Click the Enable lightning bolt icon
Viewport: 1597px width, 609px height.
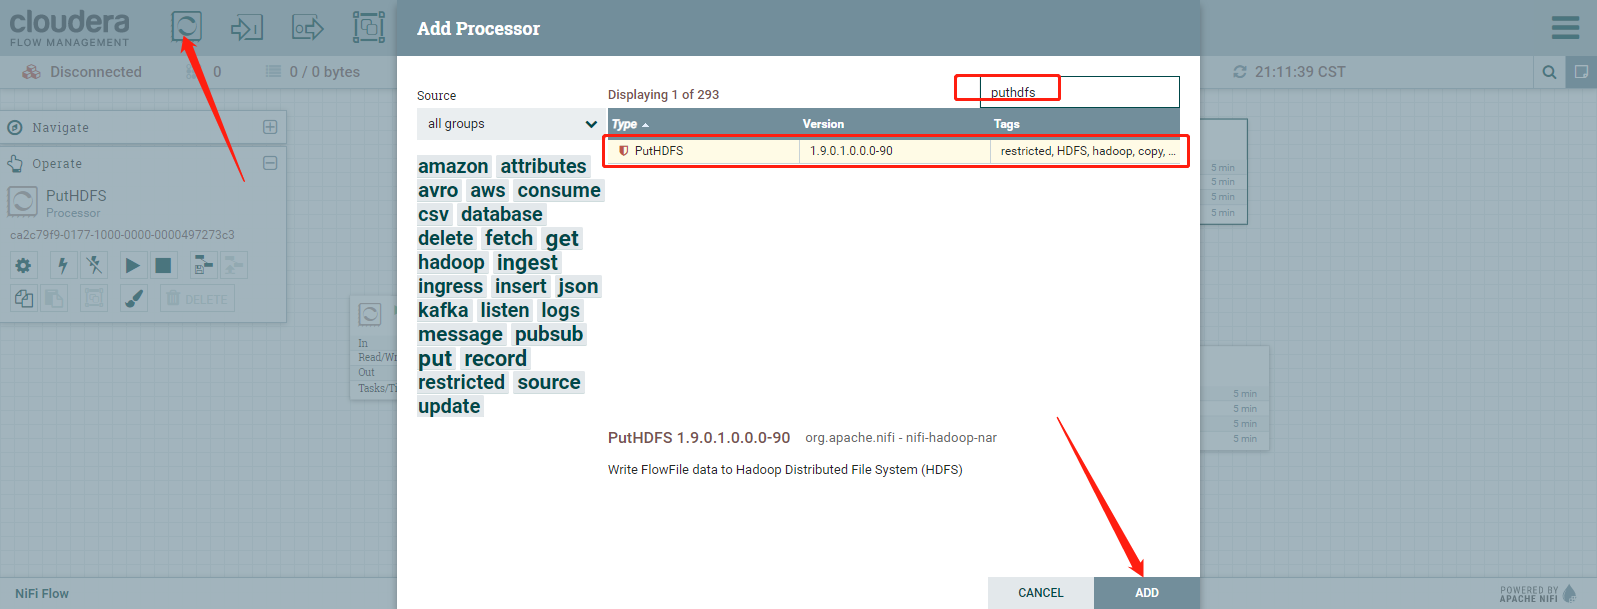(x=63, y=265)
